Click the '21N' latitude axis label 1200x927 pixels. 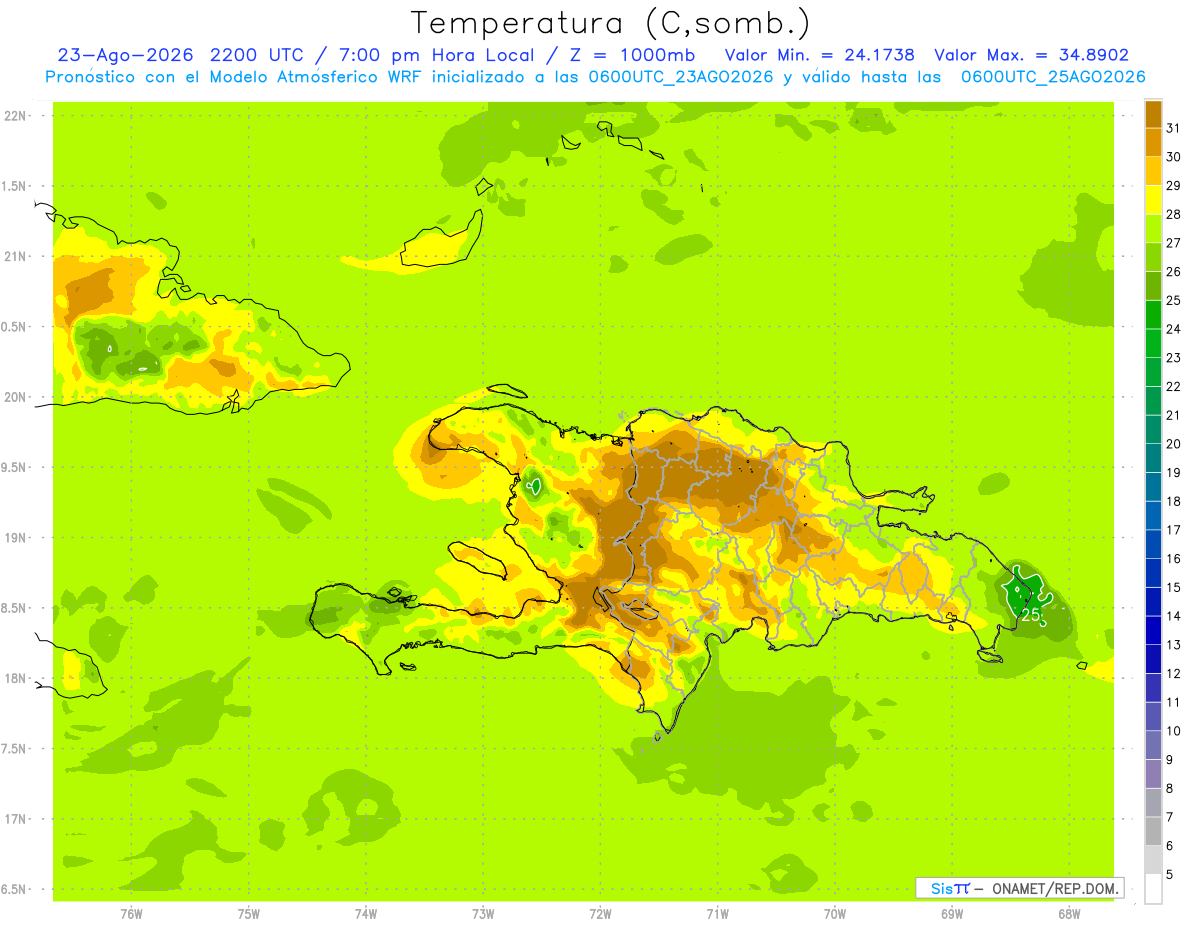15,256
